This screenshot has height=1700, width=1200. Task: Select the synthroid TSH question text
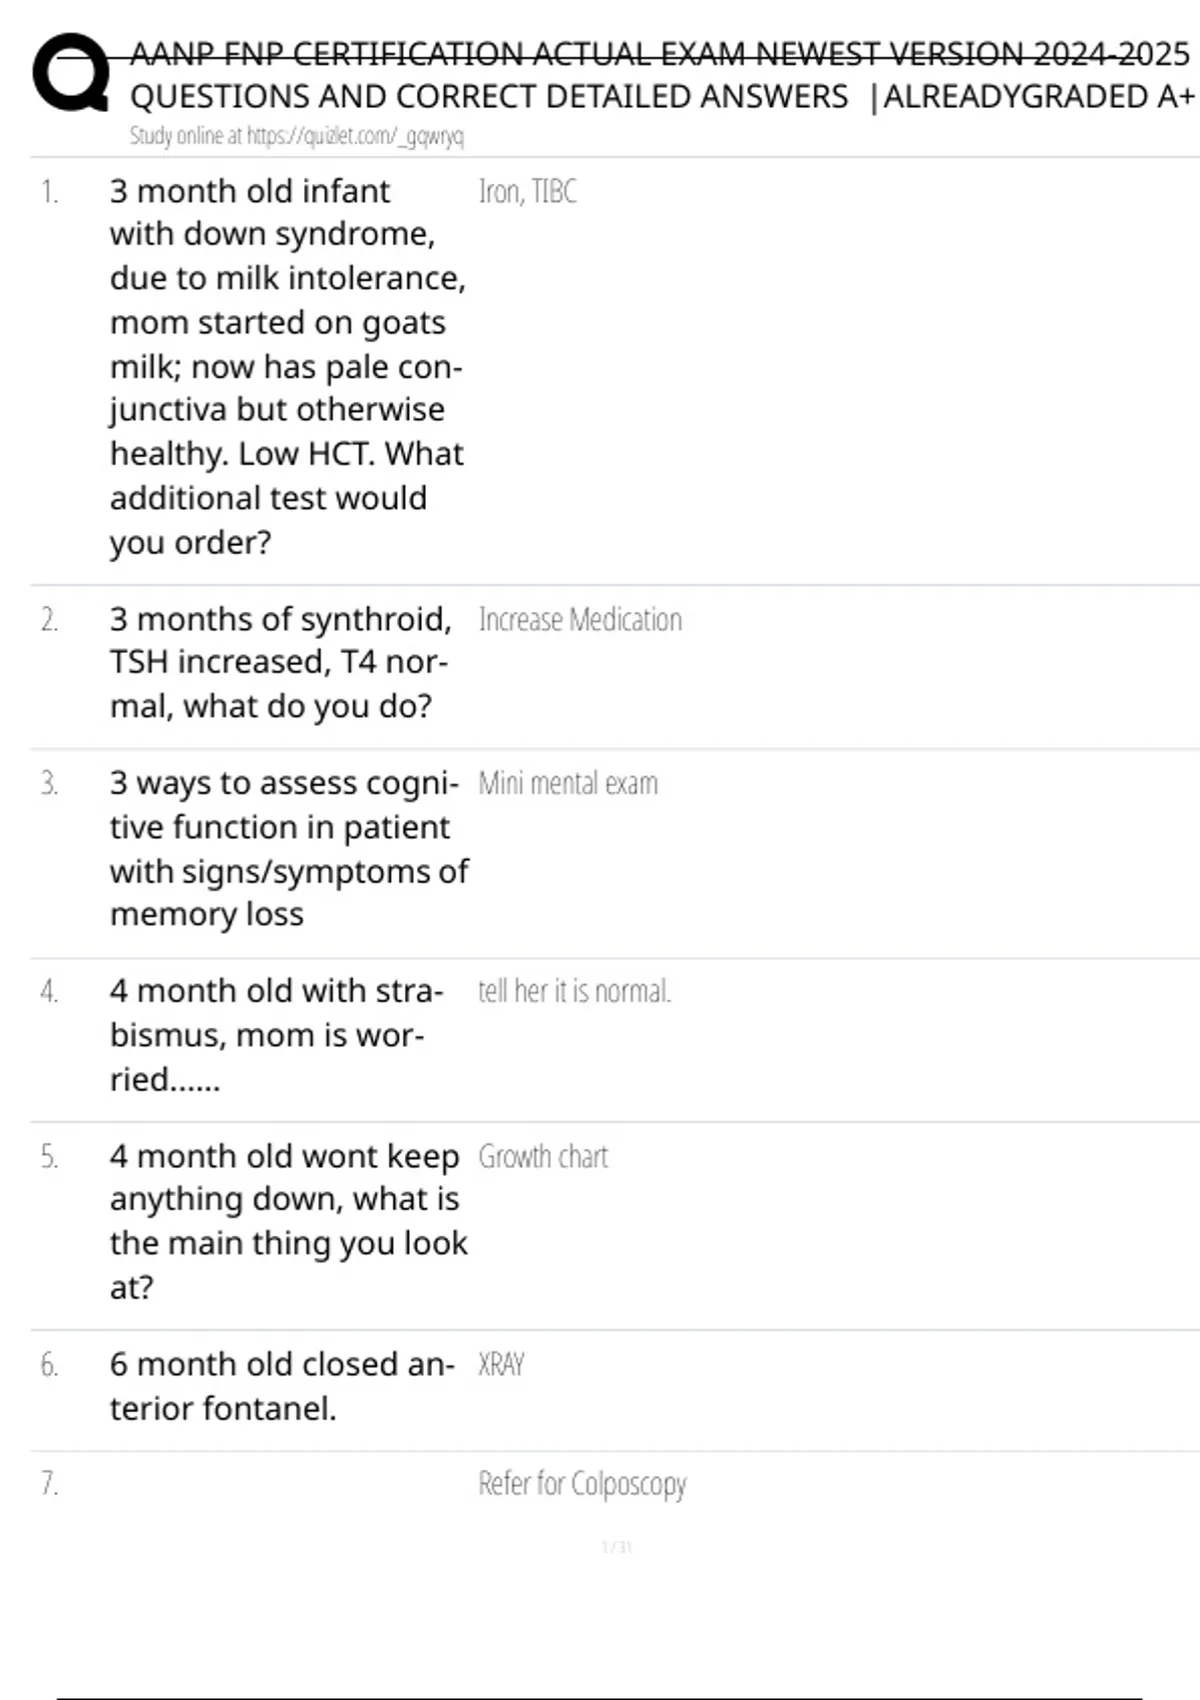[280, 662]
